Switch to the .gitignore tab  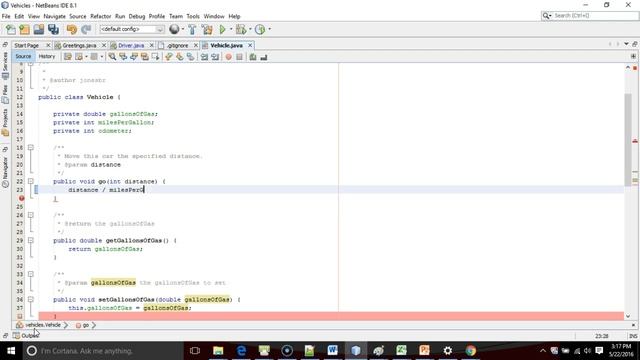click(x=178, y=45)
